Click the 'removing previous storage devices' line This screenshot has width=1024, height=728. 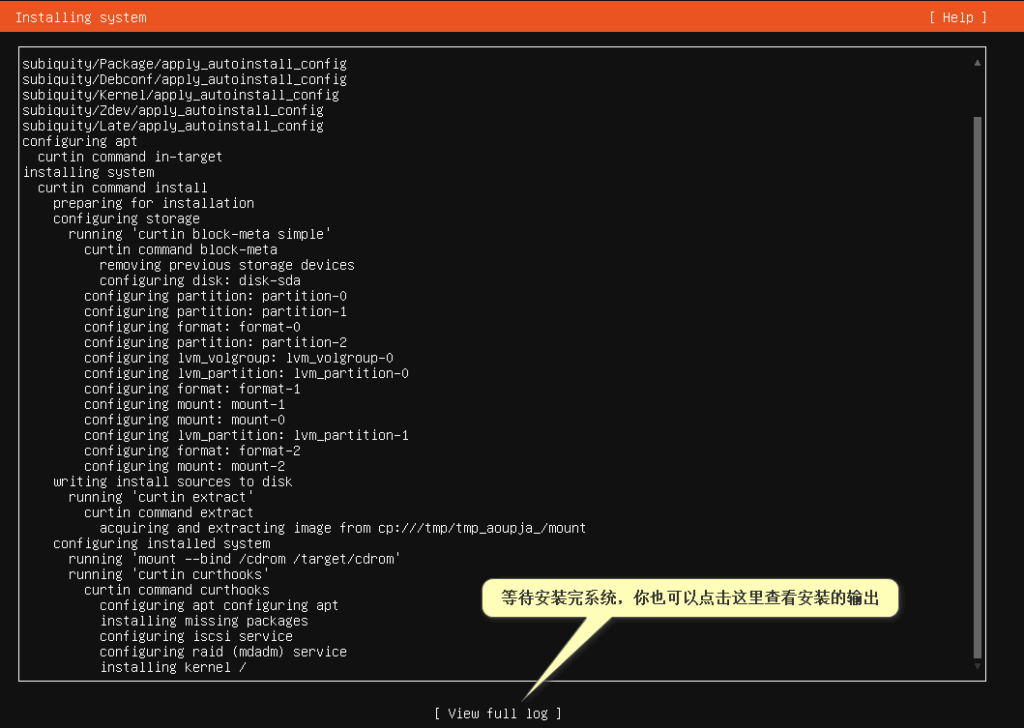tap(226, 265)
